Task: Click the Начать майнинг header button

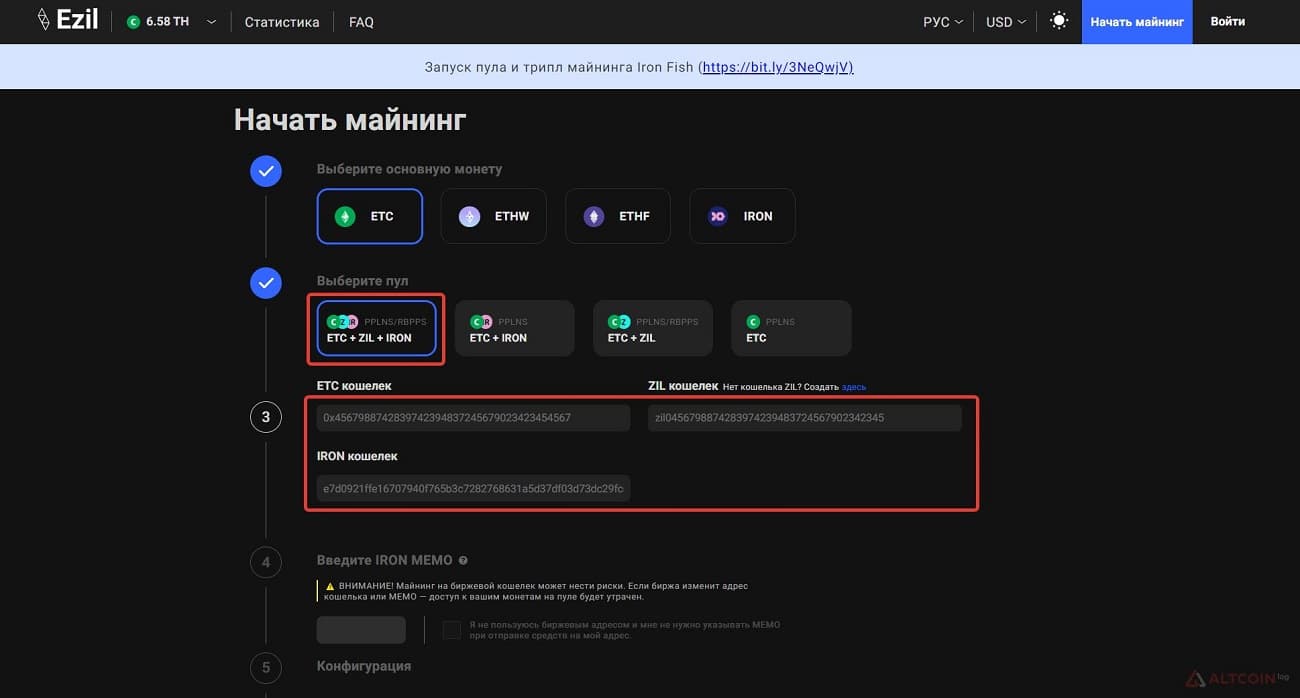Action: click(x=1137, y=22)
